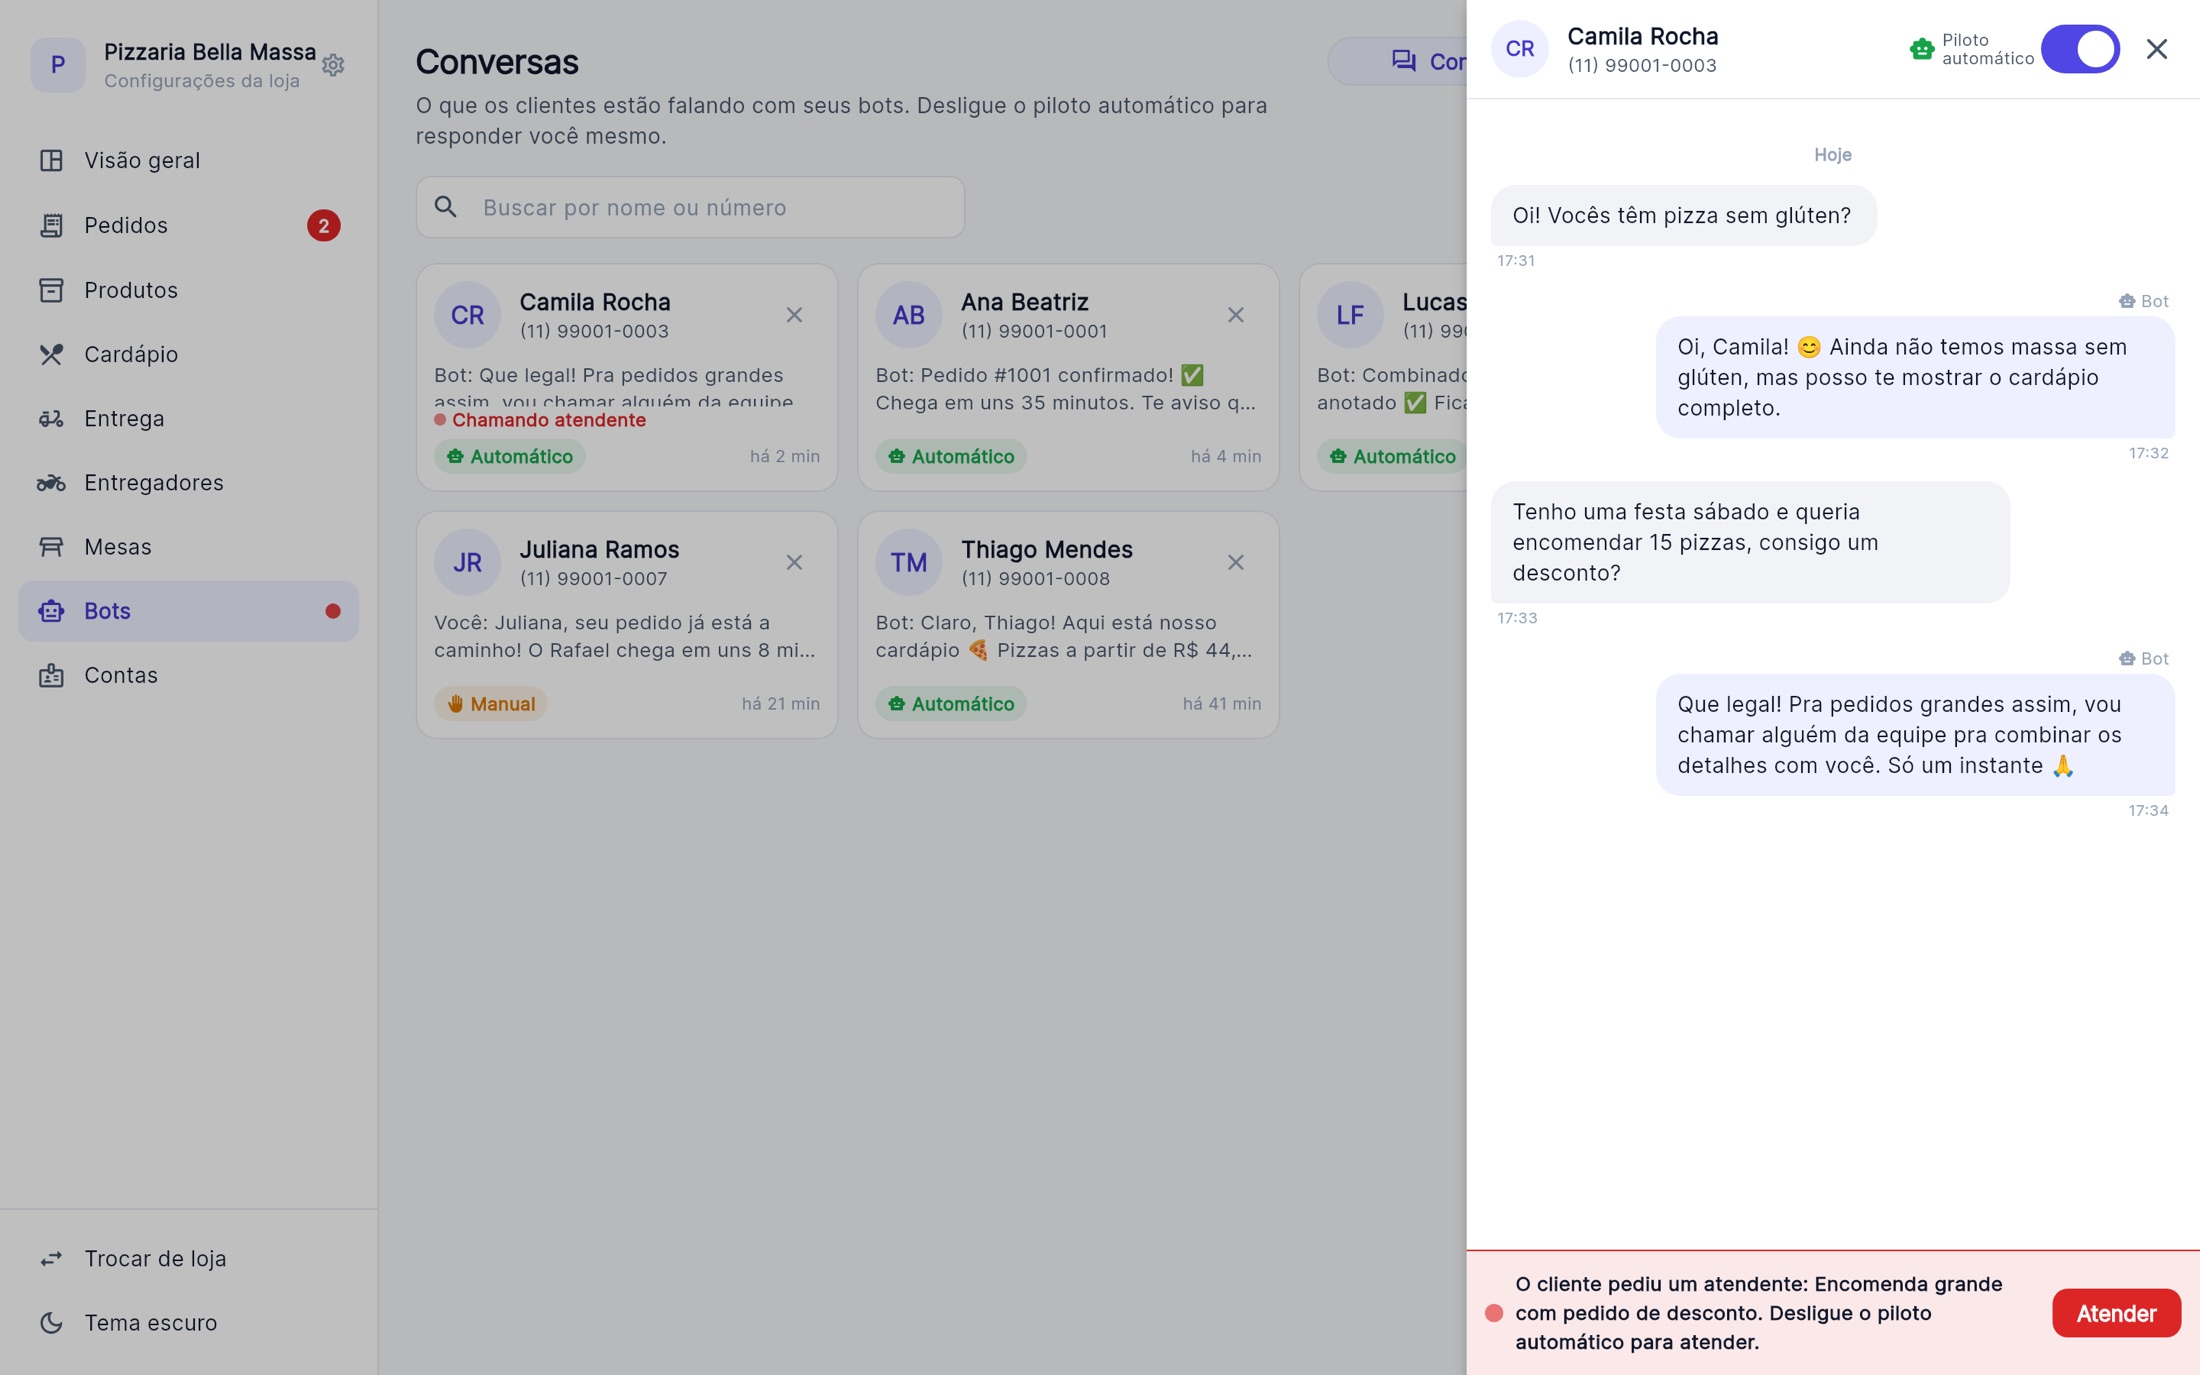Click Automático badge on Camila Rocha card
The width and height of the screenshot is (2200, 1375).
pos(510,456)
